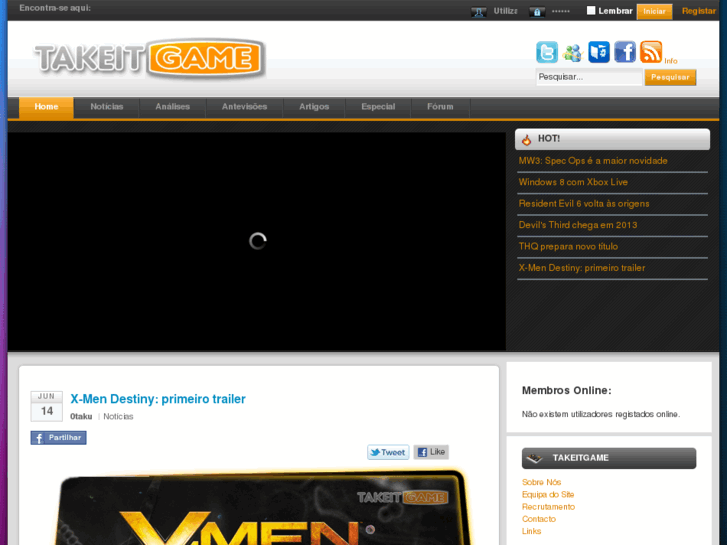Click the icon in TAKEITGAME sidebar header
727x545 pixels.
tap(535, 458)
